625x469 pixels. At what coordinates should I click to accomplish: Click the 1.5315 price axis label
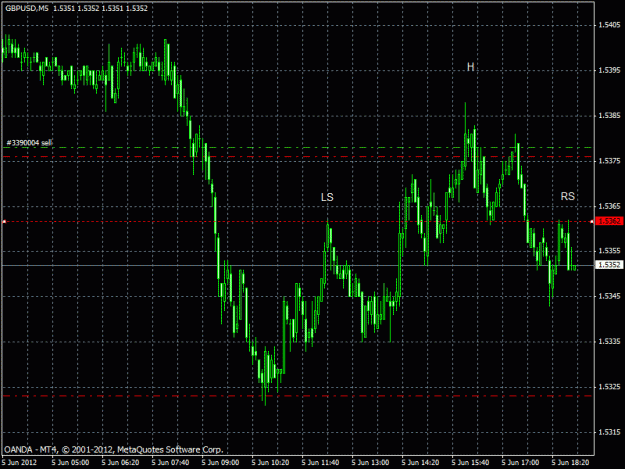[609, 432]
